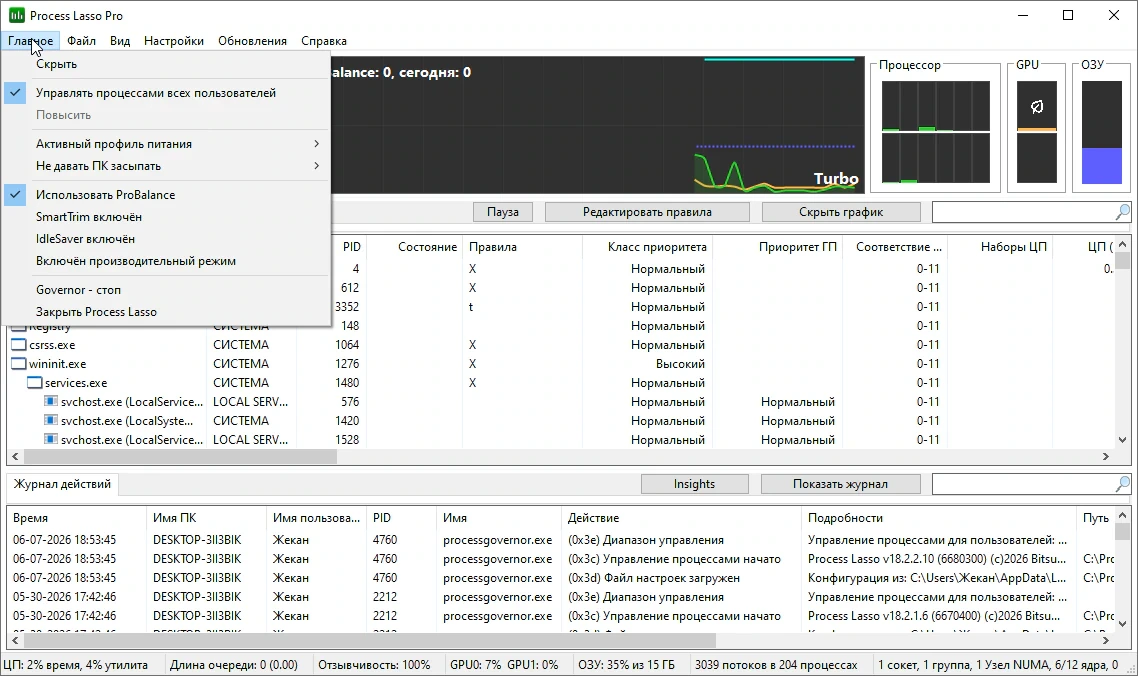Choose Скрыть in the Главное menu

point(166,64)
